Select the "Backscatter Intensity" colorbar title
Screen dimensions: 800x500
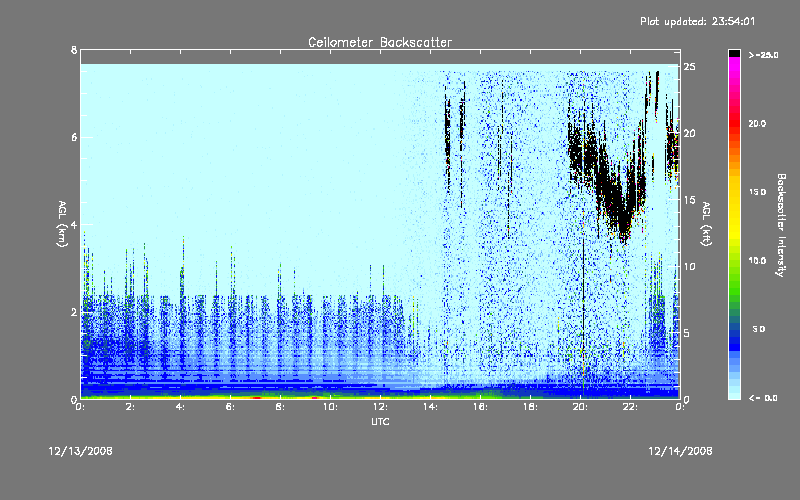point(781,225)
